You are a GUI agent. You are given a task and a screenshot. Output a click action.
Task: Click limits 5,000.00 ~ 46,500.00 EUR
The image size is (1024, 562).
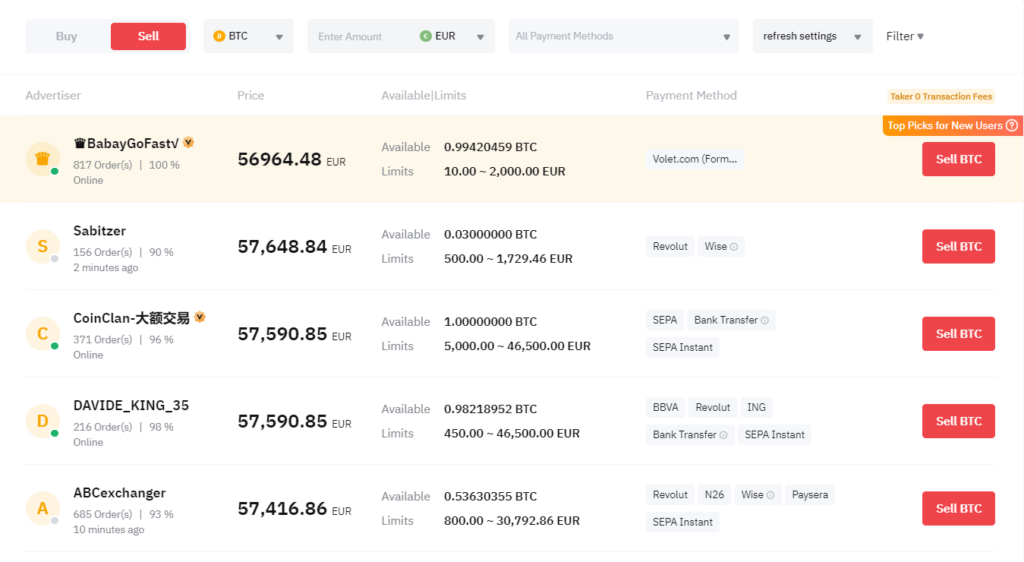coord(517,347)
